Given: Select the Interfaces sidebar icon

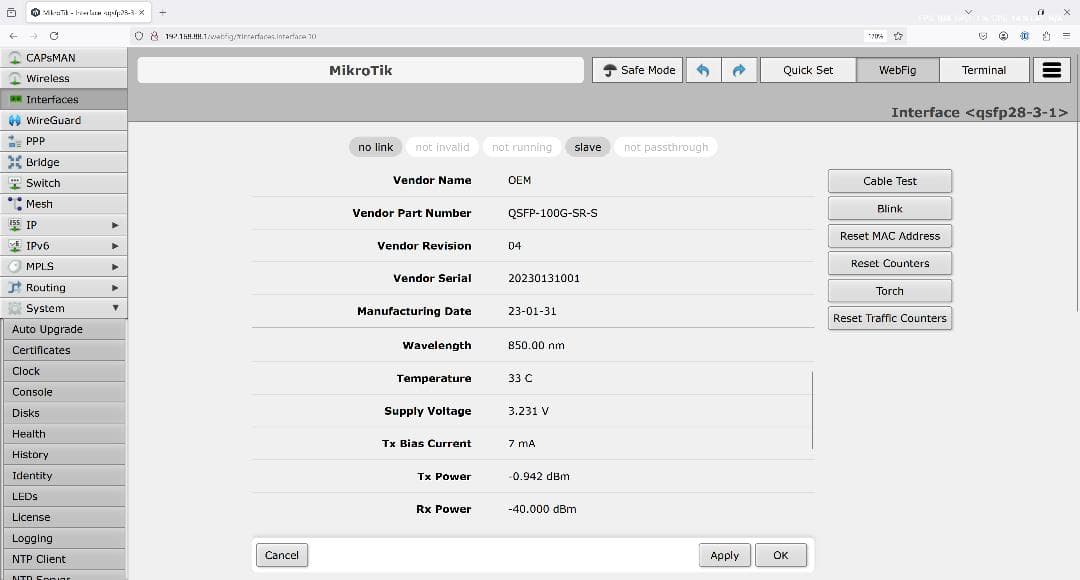Looking at the screenshot, I should tap(14, 99).
